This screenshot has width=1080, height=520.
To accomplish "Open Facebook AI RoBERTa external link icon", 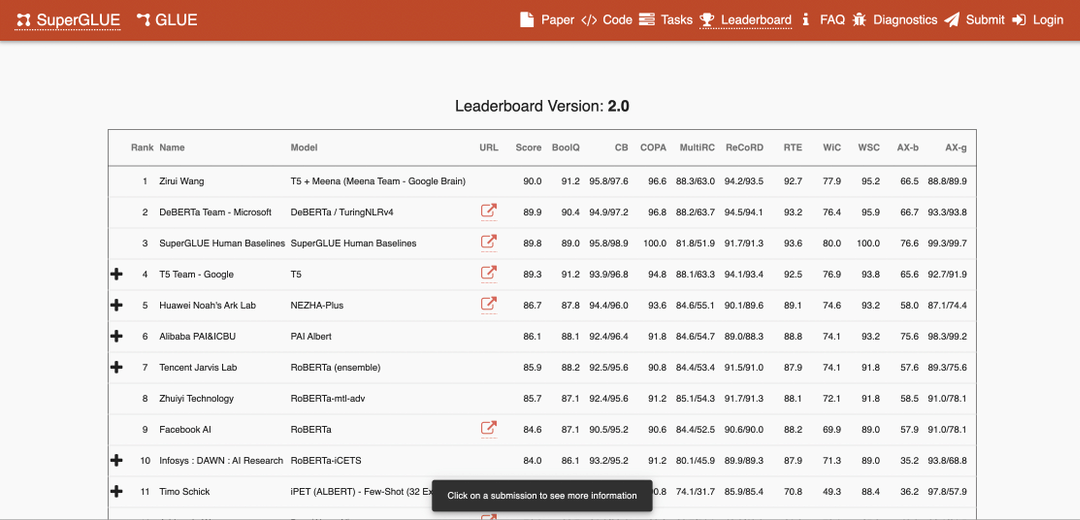I will [x=488, y=428].
